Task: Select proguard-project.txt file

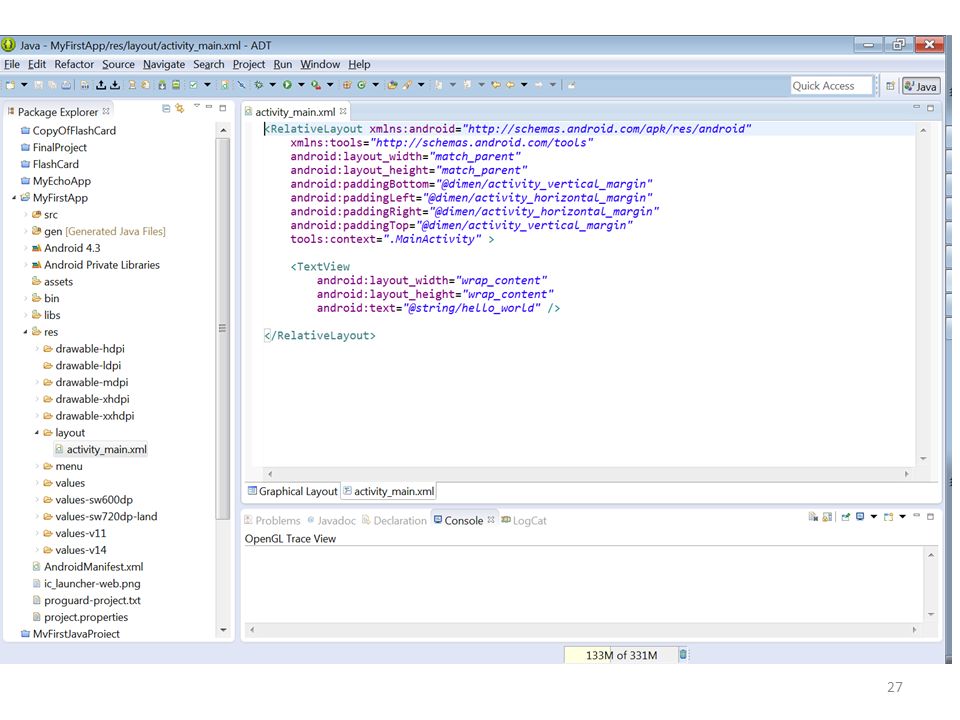Action: coord(92,601)
